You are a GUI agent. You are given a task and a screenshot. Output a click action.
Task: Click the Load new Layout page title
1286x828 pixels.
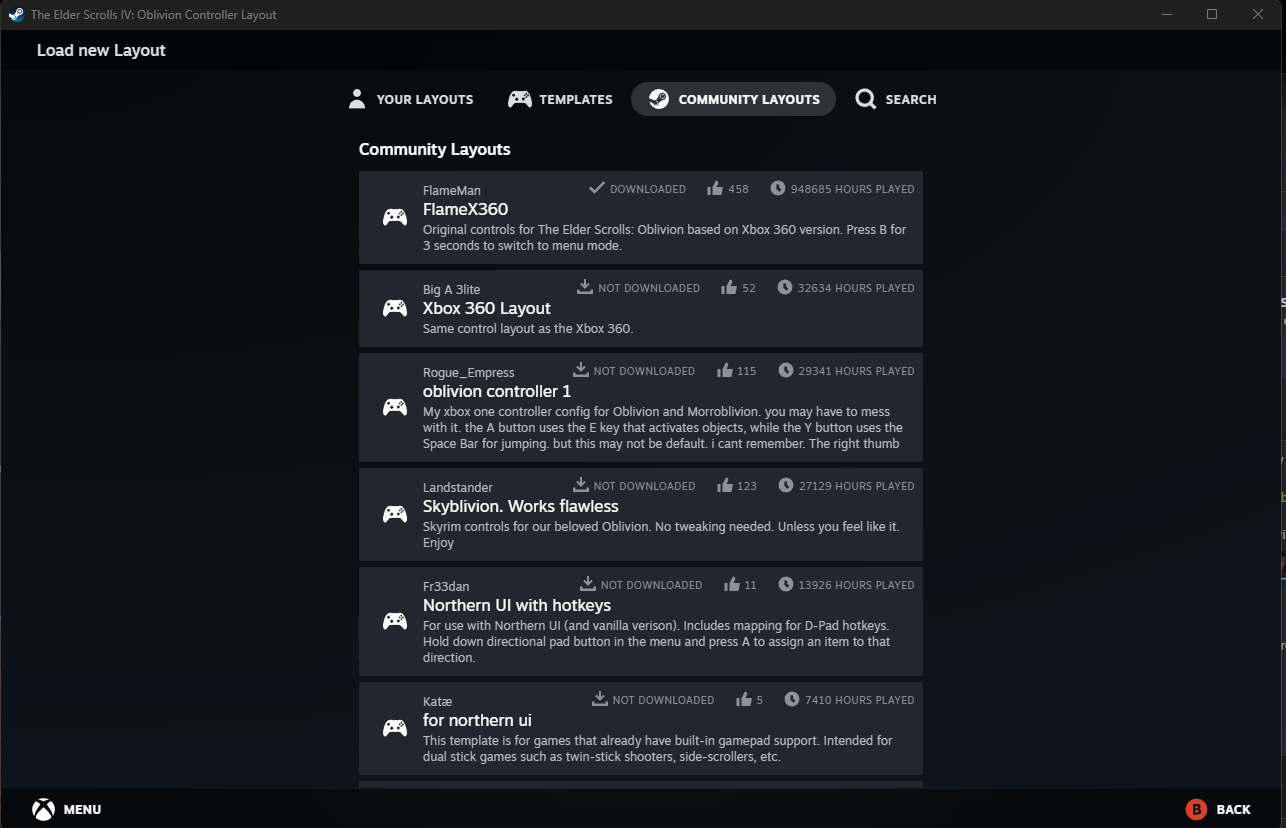[x=101, y=50]
